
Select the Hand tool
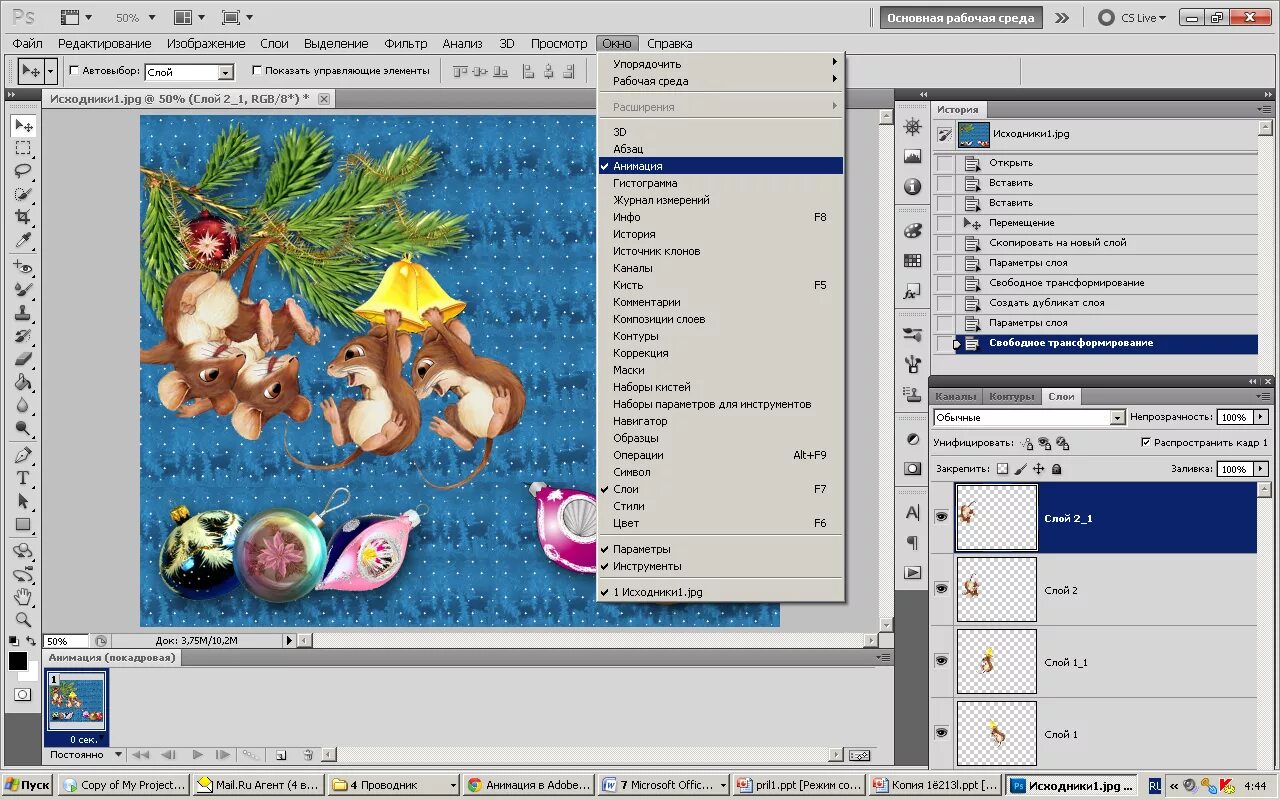tap(23, 597)
